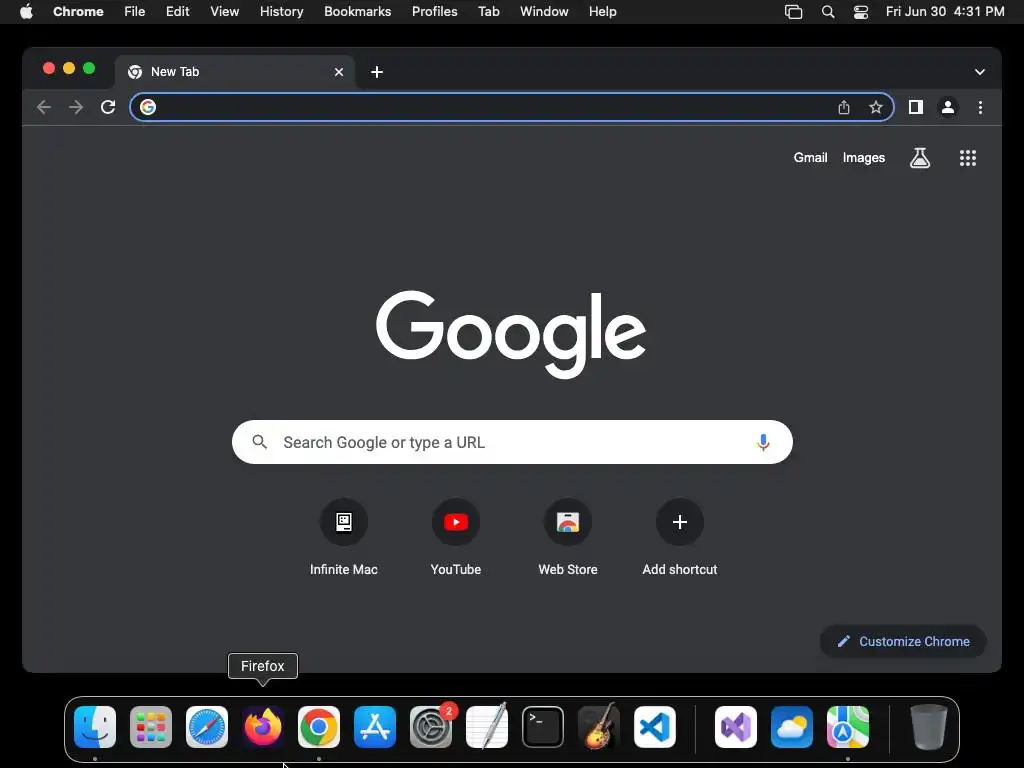Screen dimensions: 1024x768
Task: Click the Search Google or type a URL box
Action: coord(512,442)
